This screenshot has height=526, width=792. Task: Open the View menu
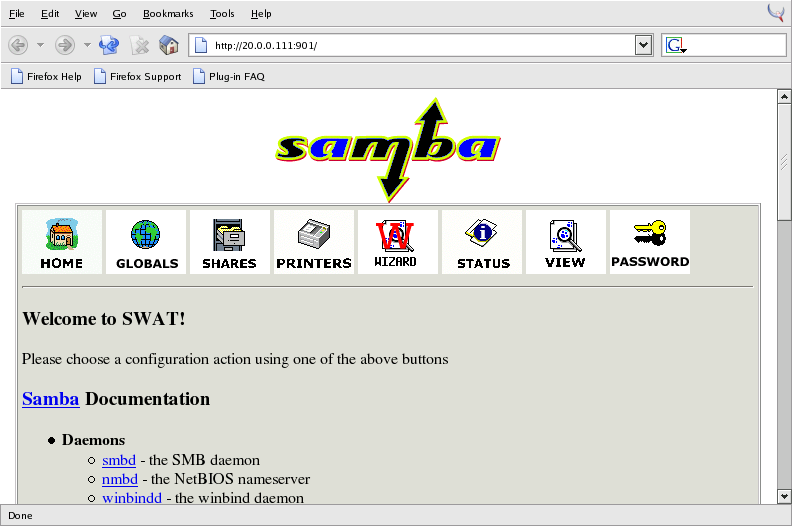pyautogui.click(x=86, y=14)
